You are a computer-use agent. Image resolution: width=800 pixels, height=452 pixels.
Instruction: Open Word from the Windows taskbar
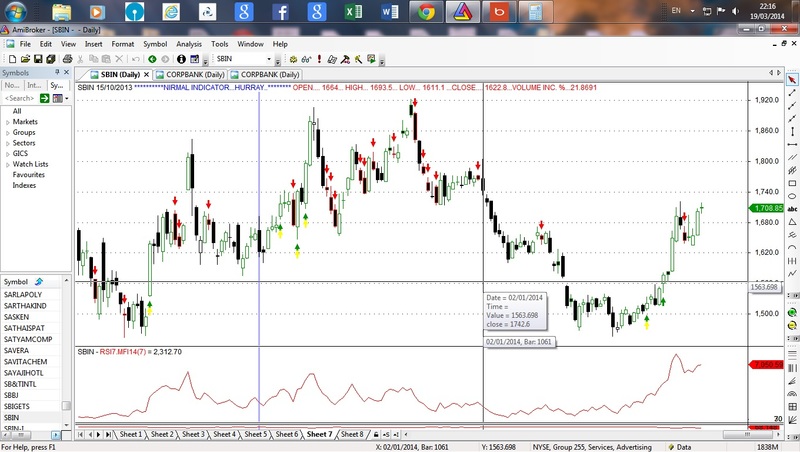click(390, 12)
